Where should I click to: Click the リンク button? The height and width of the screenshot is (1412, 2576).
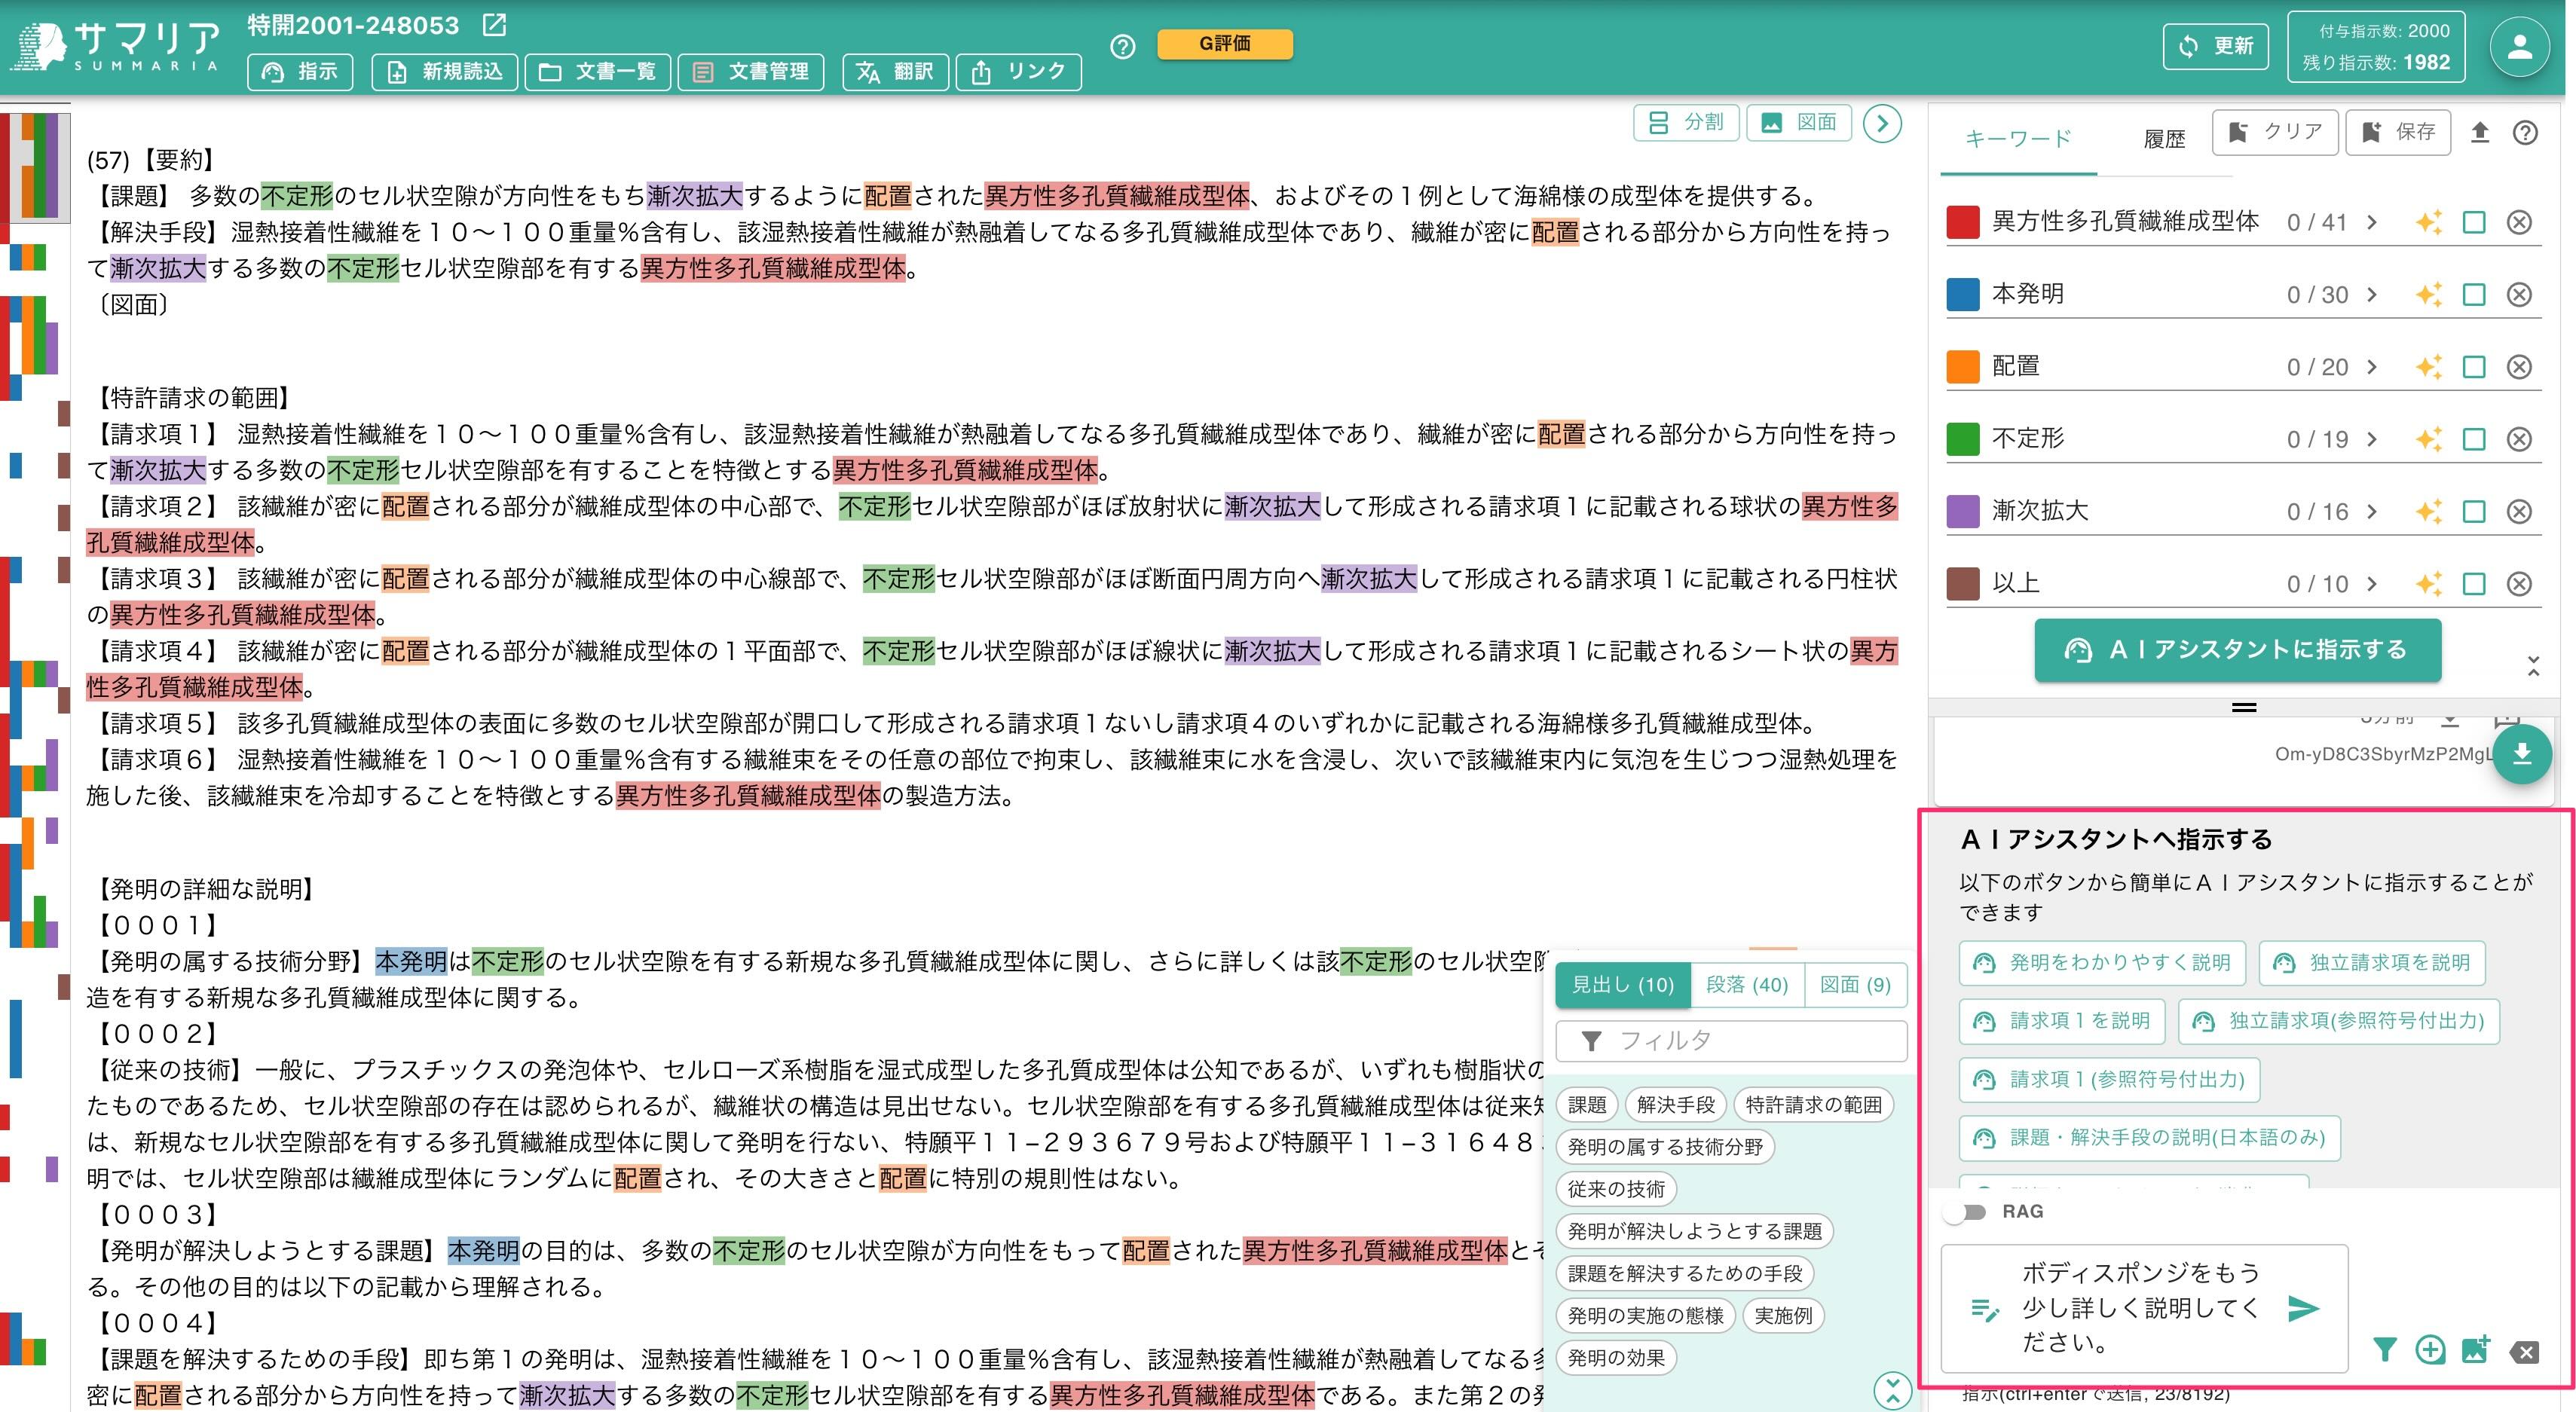pyautogui.click(x=1018, y=72)
